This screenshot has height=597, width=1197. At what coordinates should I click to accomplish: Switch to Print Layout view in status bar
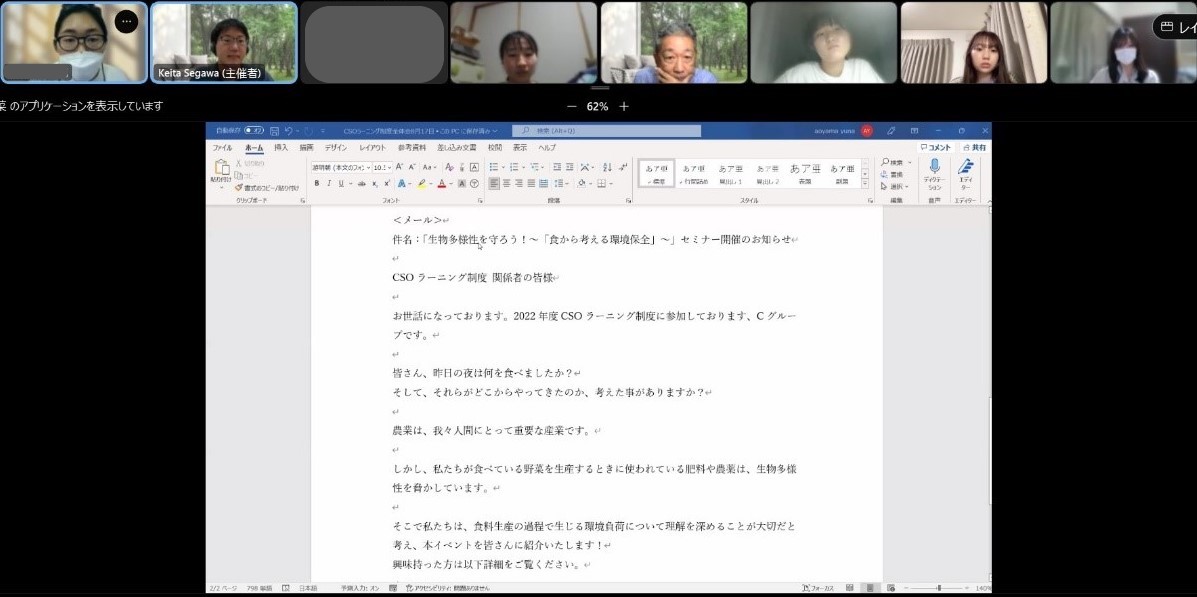[x=870, y=588]
